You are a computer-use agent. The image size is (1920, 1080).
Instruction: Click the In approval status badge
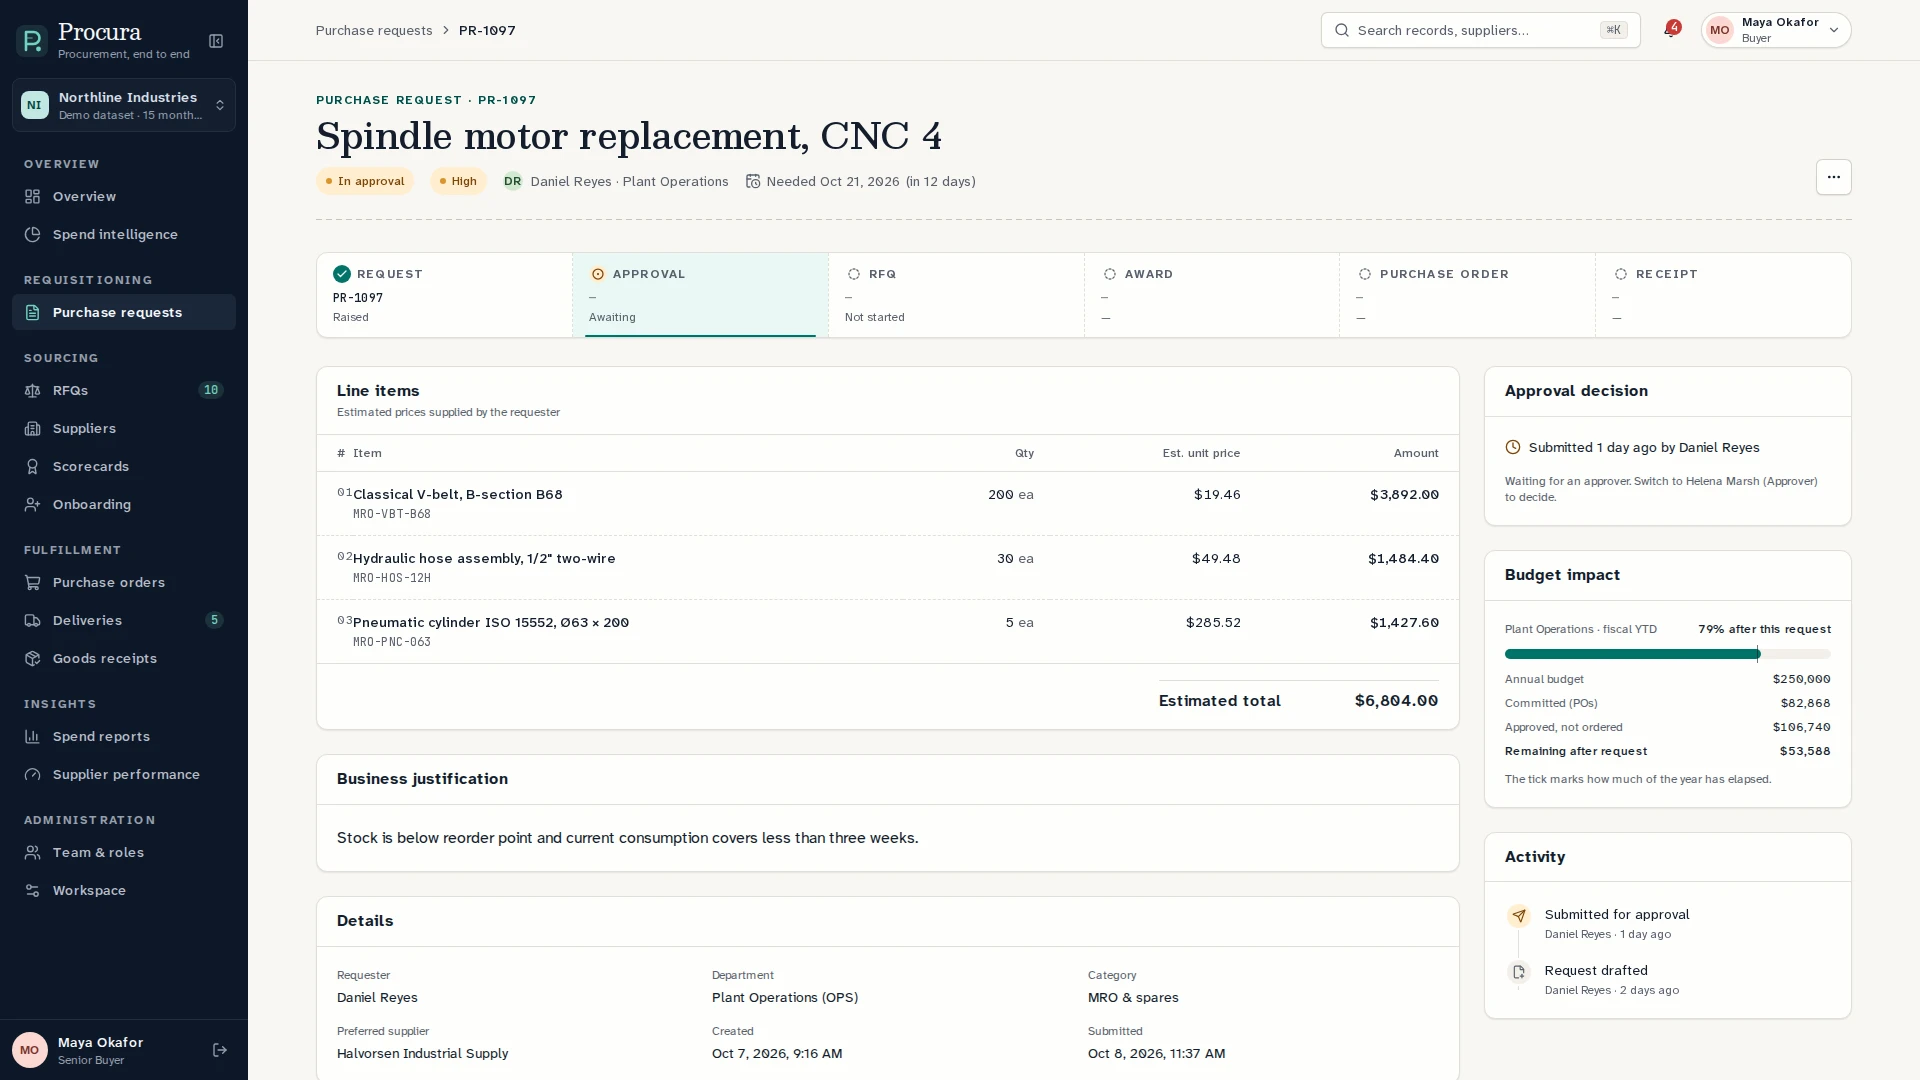365,181
